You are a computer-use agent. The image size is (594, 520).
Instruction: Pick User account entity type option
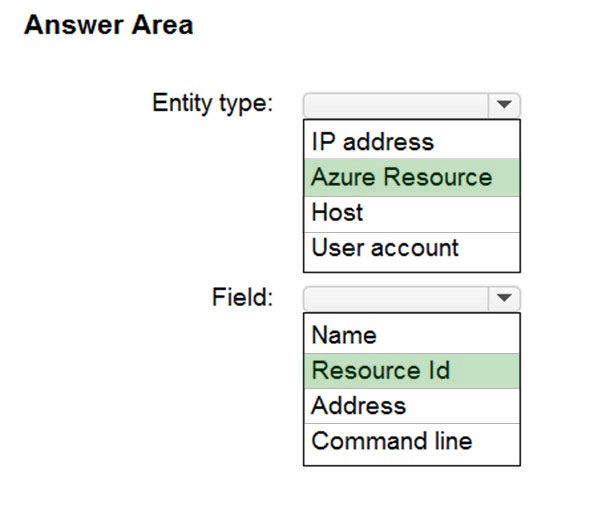coord(412,250)
